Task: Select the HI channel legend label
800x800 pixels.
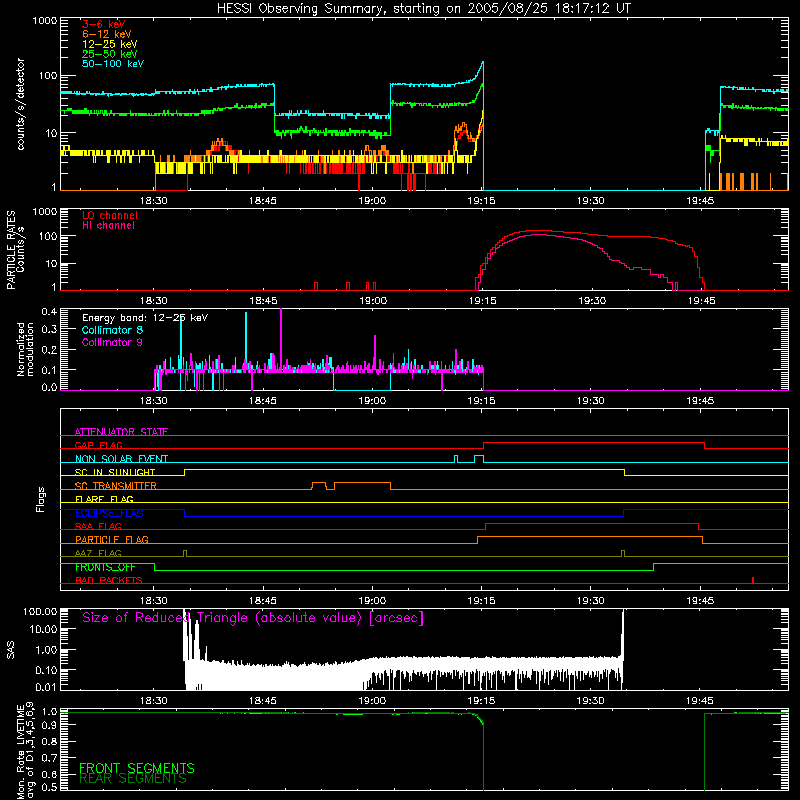Action: 108,226
